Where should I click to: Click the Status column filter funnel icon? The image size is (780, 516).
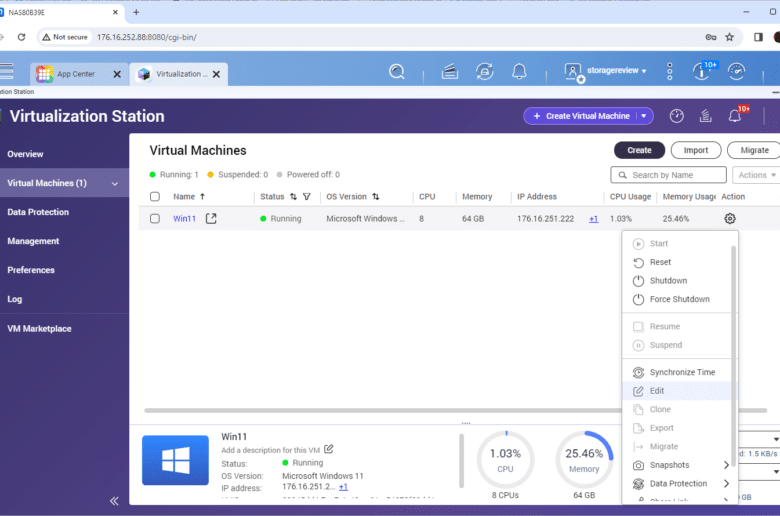[x=307, y=197]
